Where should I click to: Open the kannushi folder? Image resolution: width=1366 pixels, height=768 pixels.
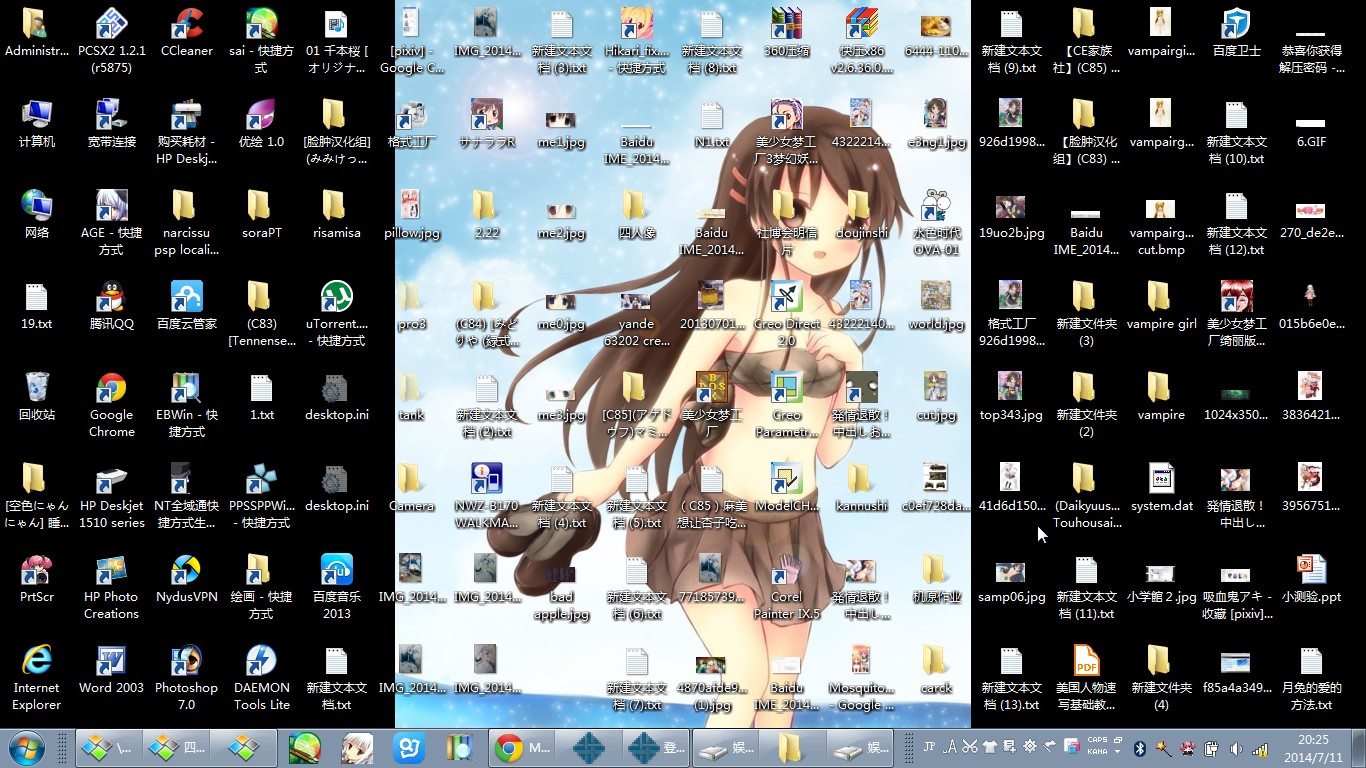coord(861,478)
